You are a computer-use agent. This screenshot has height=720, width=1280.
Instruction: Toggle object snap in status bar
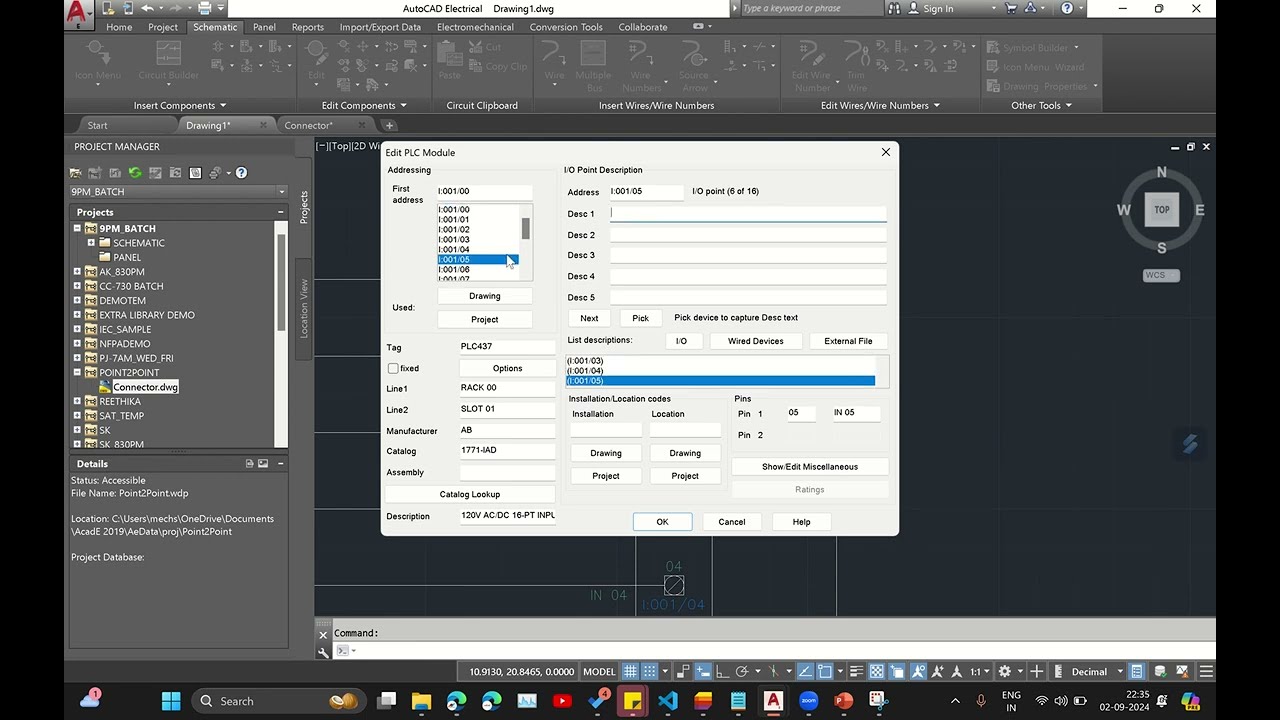[826, 672]
